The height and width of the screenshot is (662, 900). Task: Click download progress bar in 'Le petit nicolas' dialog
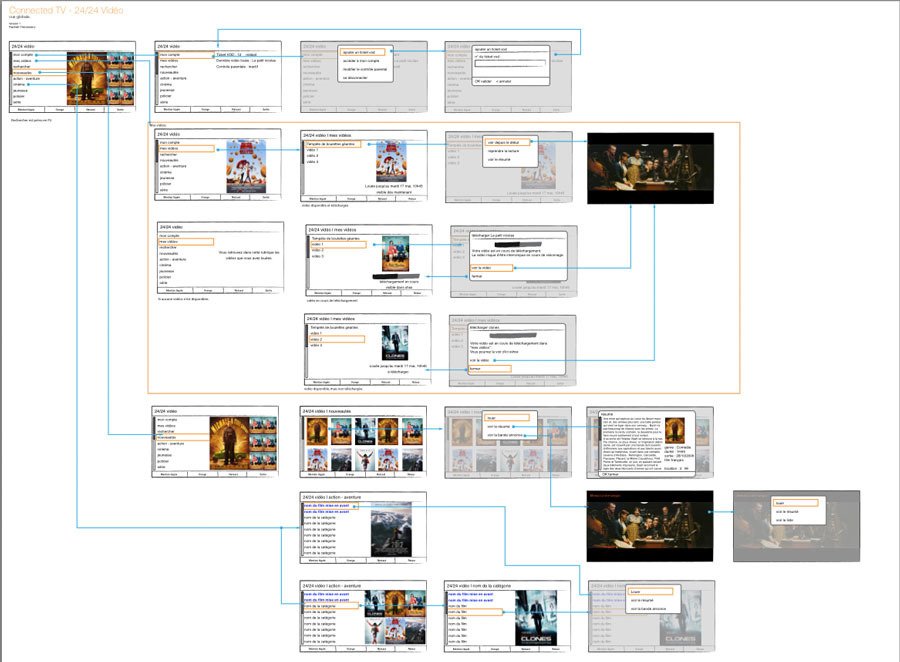click(x=515, y=244)
